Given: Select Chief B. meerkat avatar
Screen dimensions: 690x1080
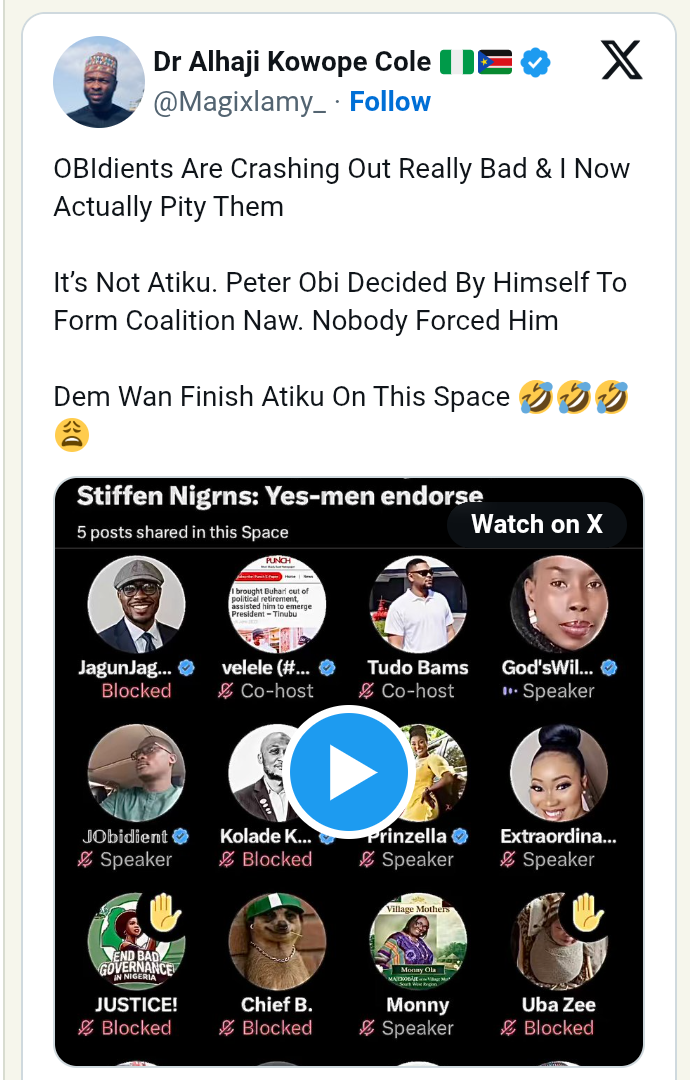Looking at the screenshot, I should [x=277, y=941].
